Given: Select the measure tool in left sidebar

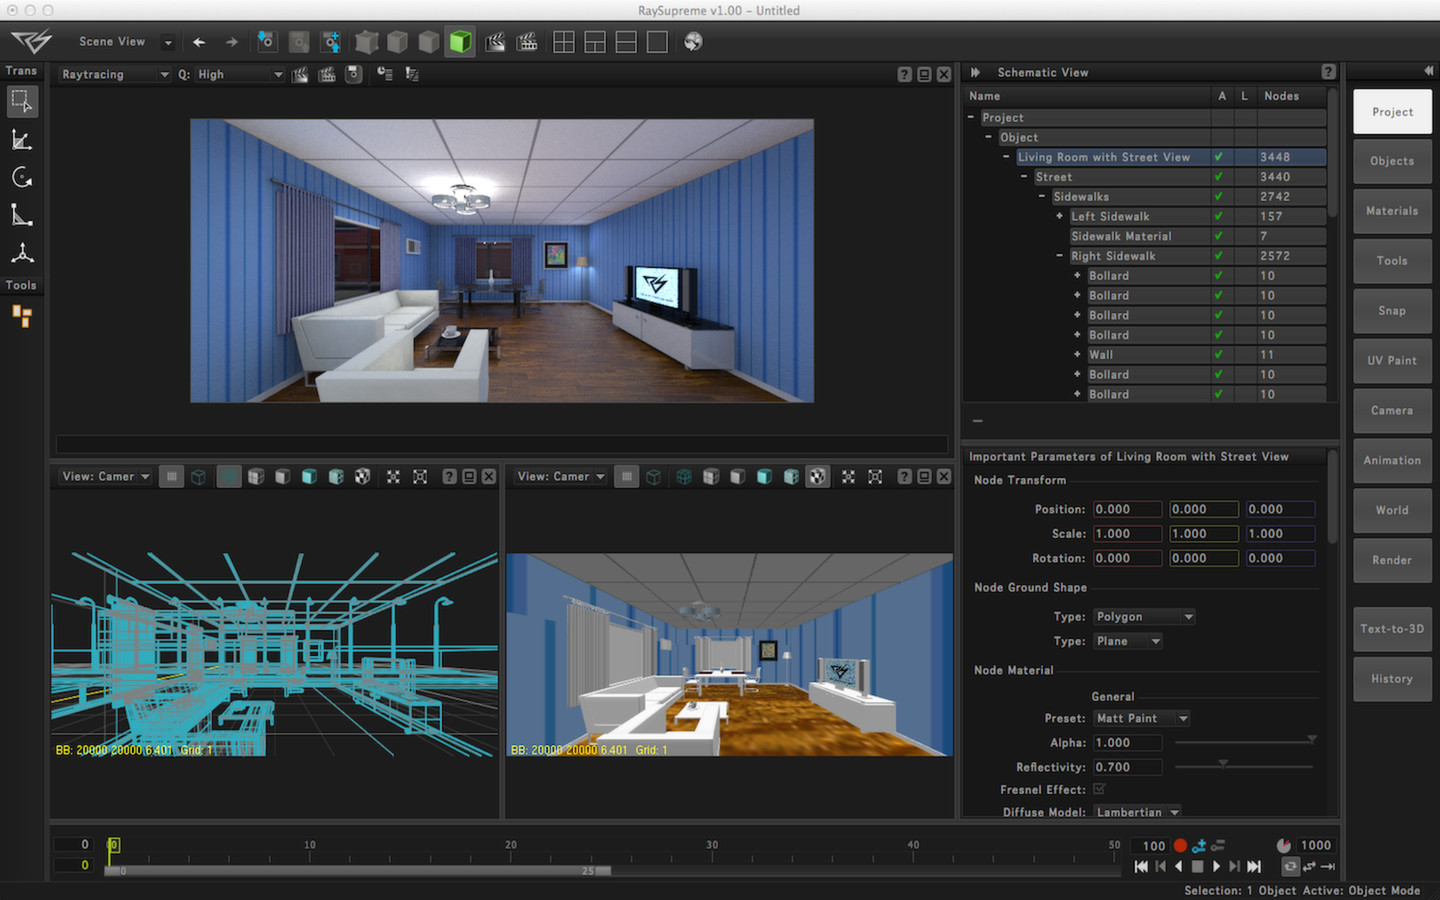Looking at the screenshot, I should tap(22, 215).
